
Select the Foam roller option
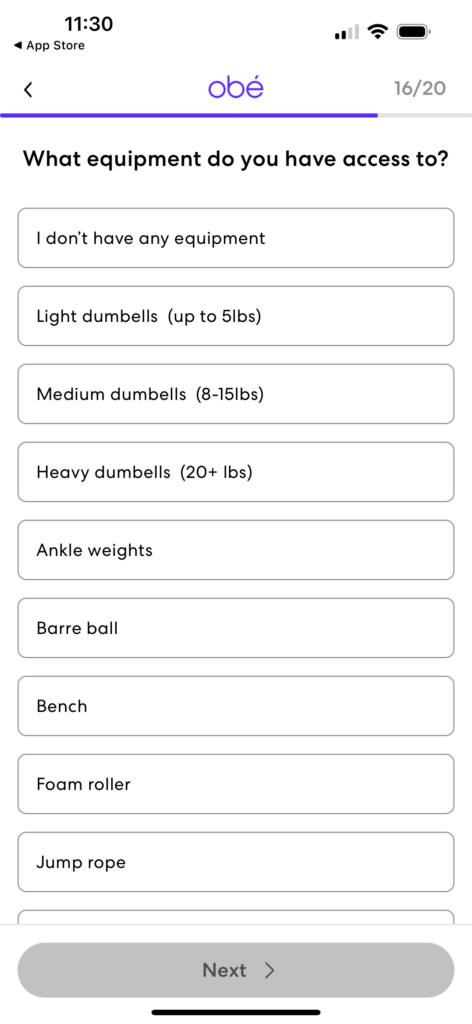click(236, 784)
